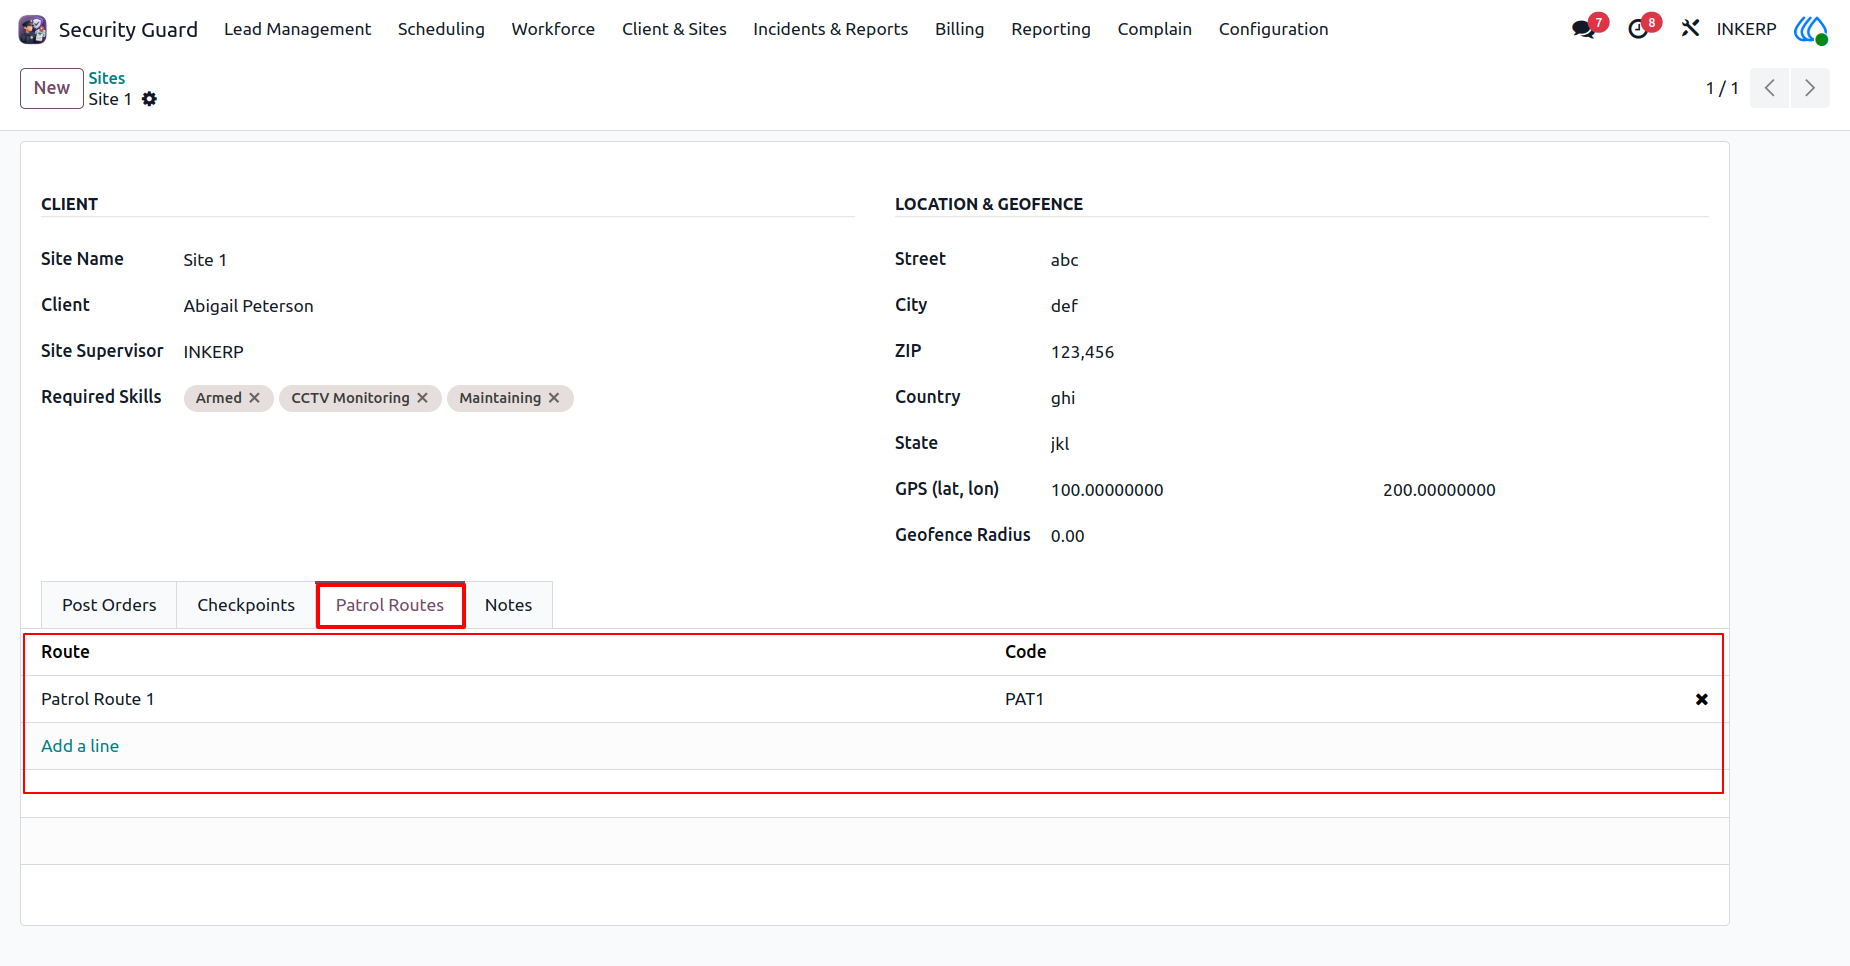Image resolution: width=1850 pixels, height=966 pixels.
Task: Edit the Geofence Radius field
Action: point(1379,536)
